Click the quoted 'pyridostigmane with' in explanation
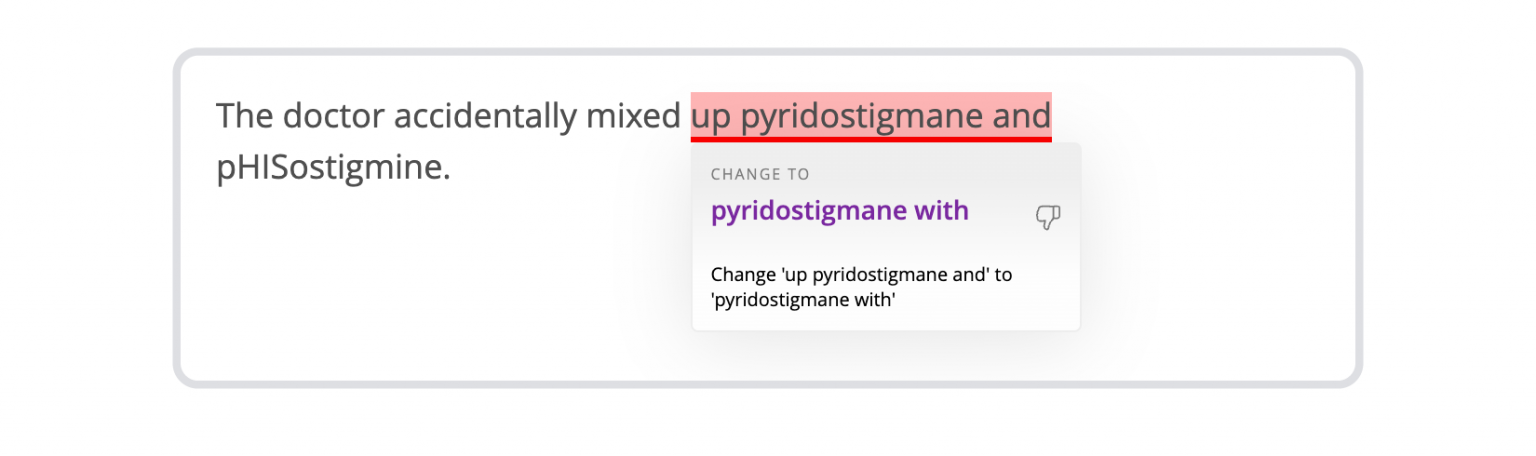Image resolution: width=1536 pixels, height=456 pixels. (802, 299)
